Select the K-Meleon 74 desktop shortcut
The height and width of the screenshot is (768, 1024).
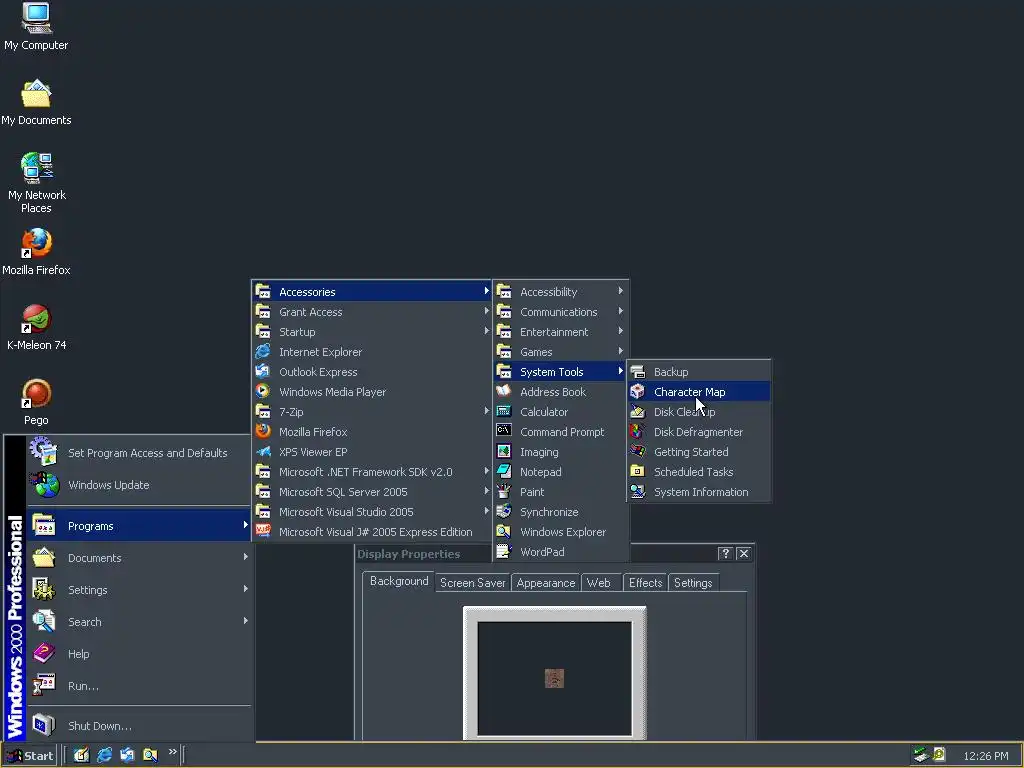click(x=36, y=327)
